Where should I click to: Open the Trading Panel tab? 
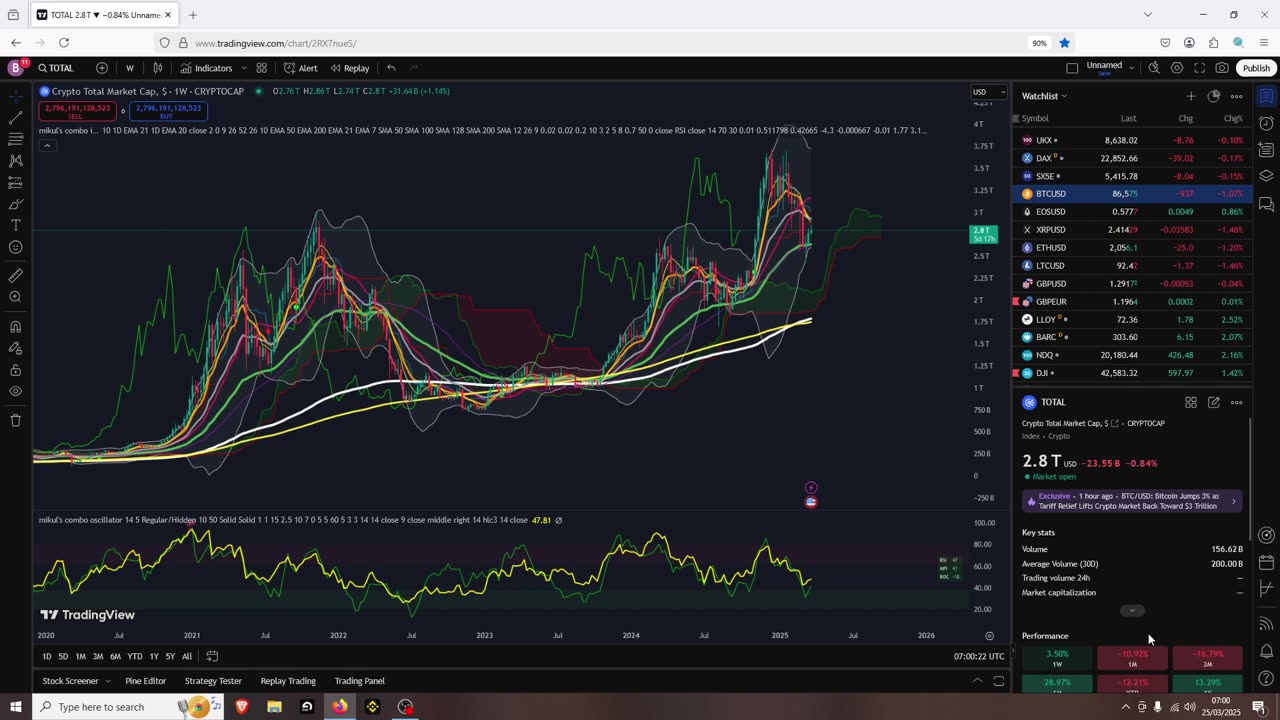click(x=359, y=681)
